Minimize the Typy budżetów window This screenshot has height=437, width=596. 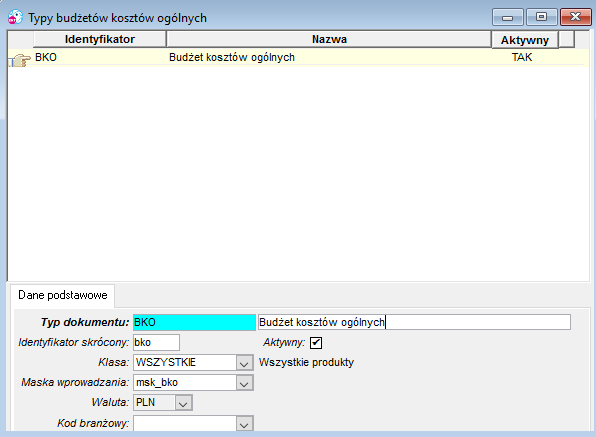(x=508, y=17)
